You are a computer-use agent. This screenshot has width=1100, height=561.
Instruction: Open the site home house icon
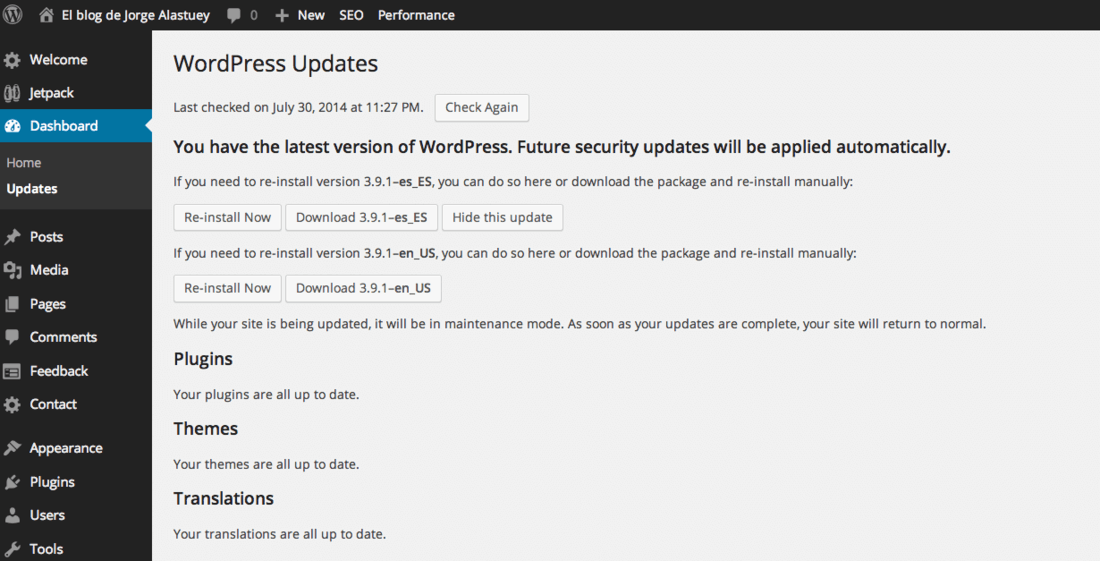point(46,15)
